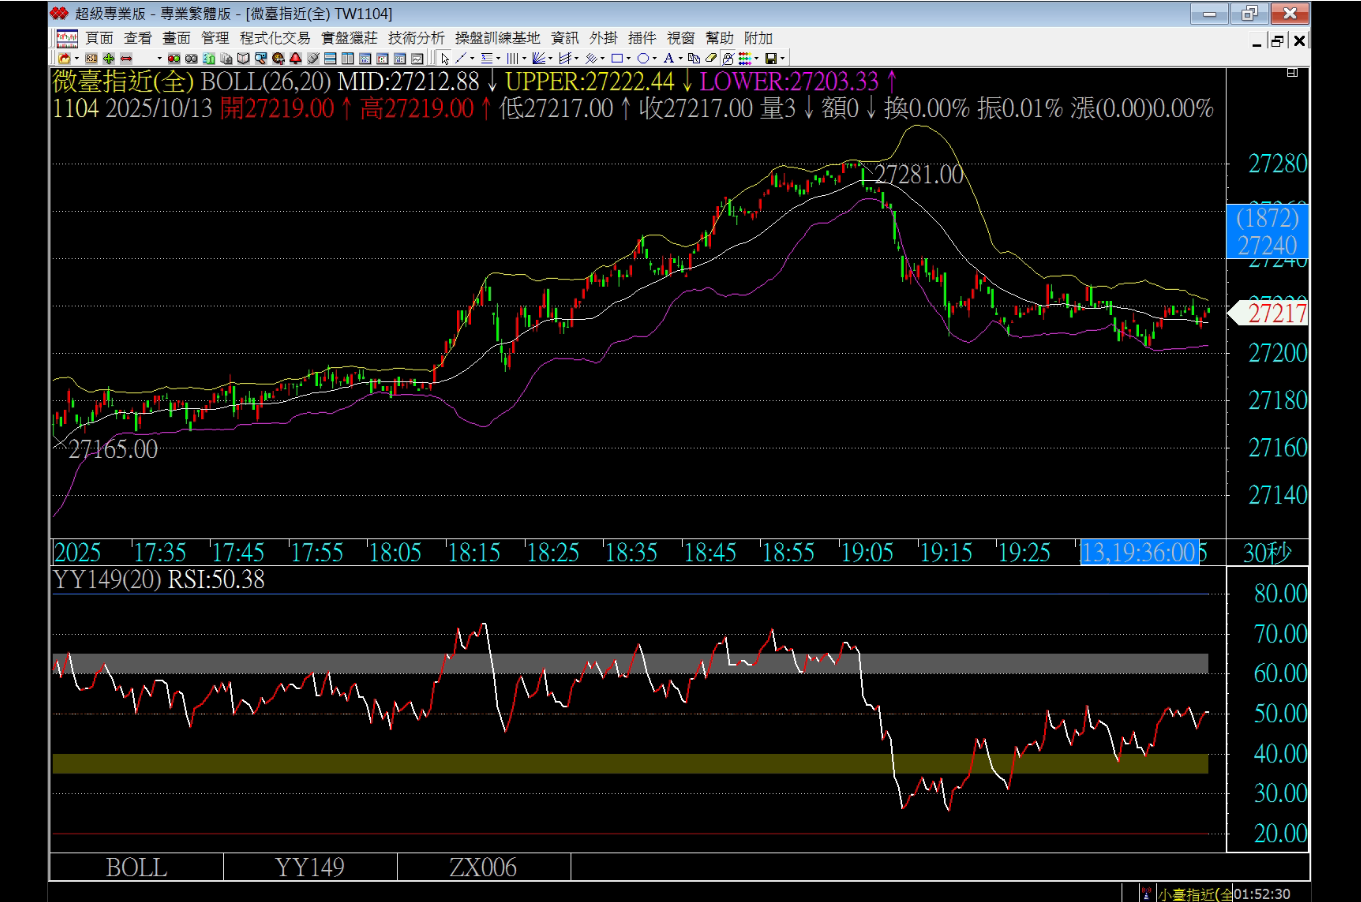The height and width of the screenshot is (902, 1361).
Task: Click the green plus crosshair icon
Action: coord(108,58)
